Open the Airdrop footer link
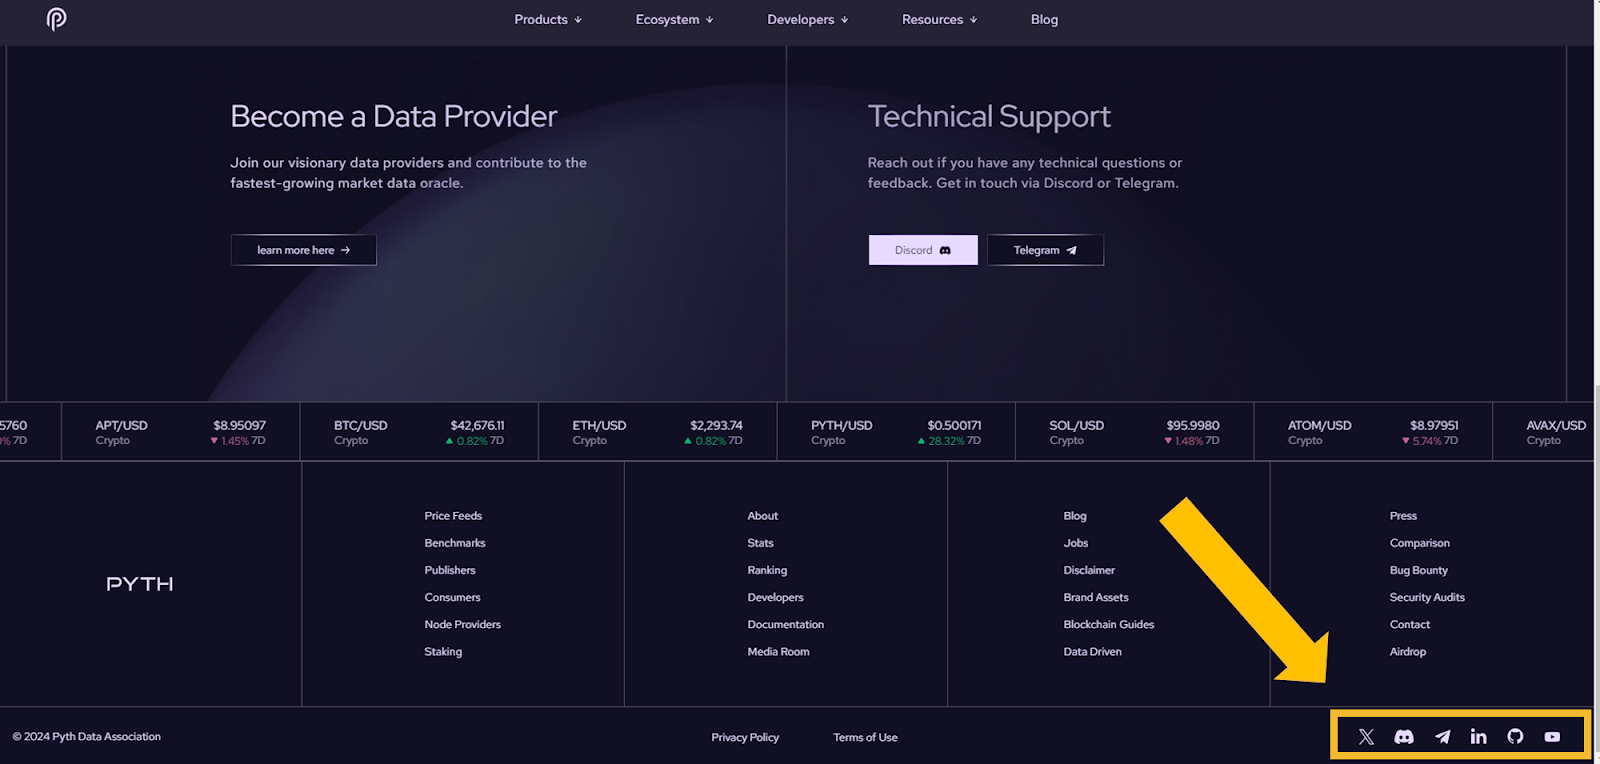1600x764 pixels. pyautogui.click(x=1408, y=651)
